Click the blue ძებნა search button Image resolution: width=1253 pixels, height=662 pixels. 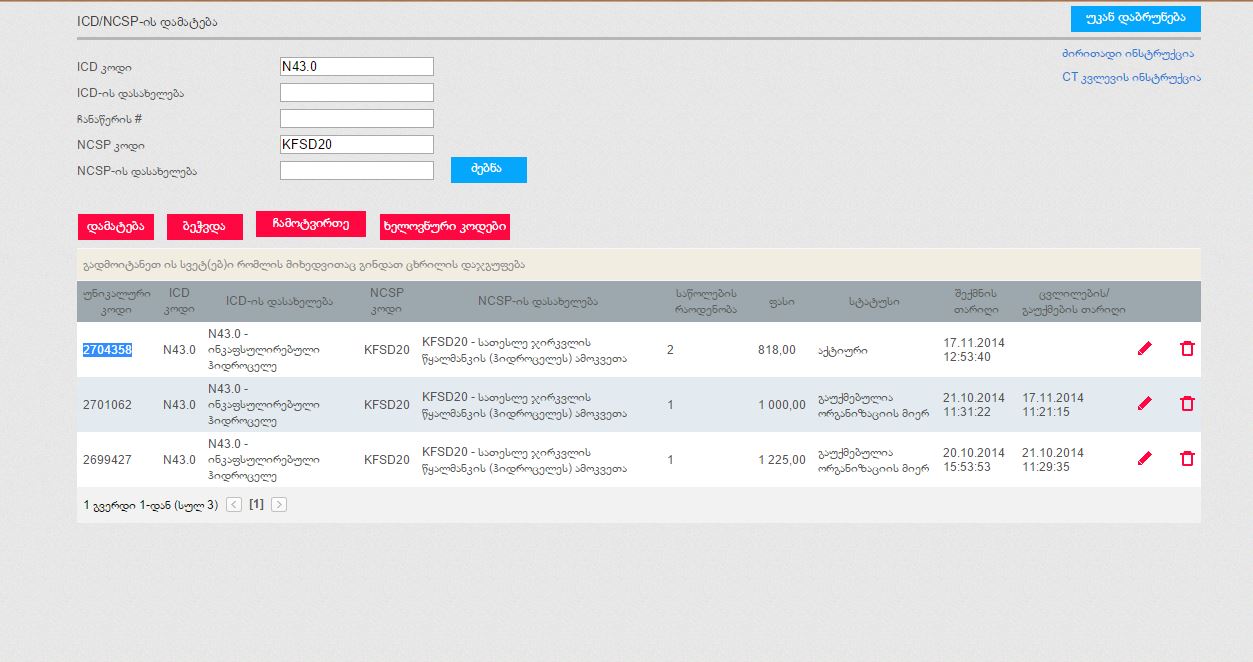point(488,170)
